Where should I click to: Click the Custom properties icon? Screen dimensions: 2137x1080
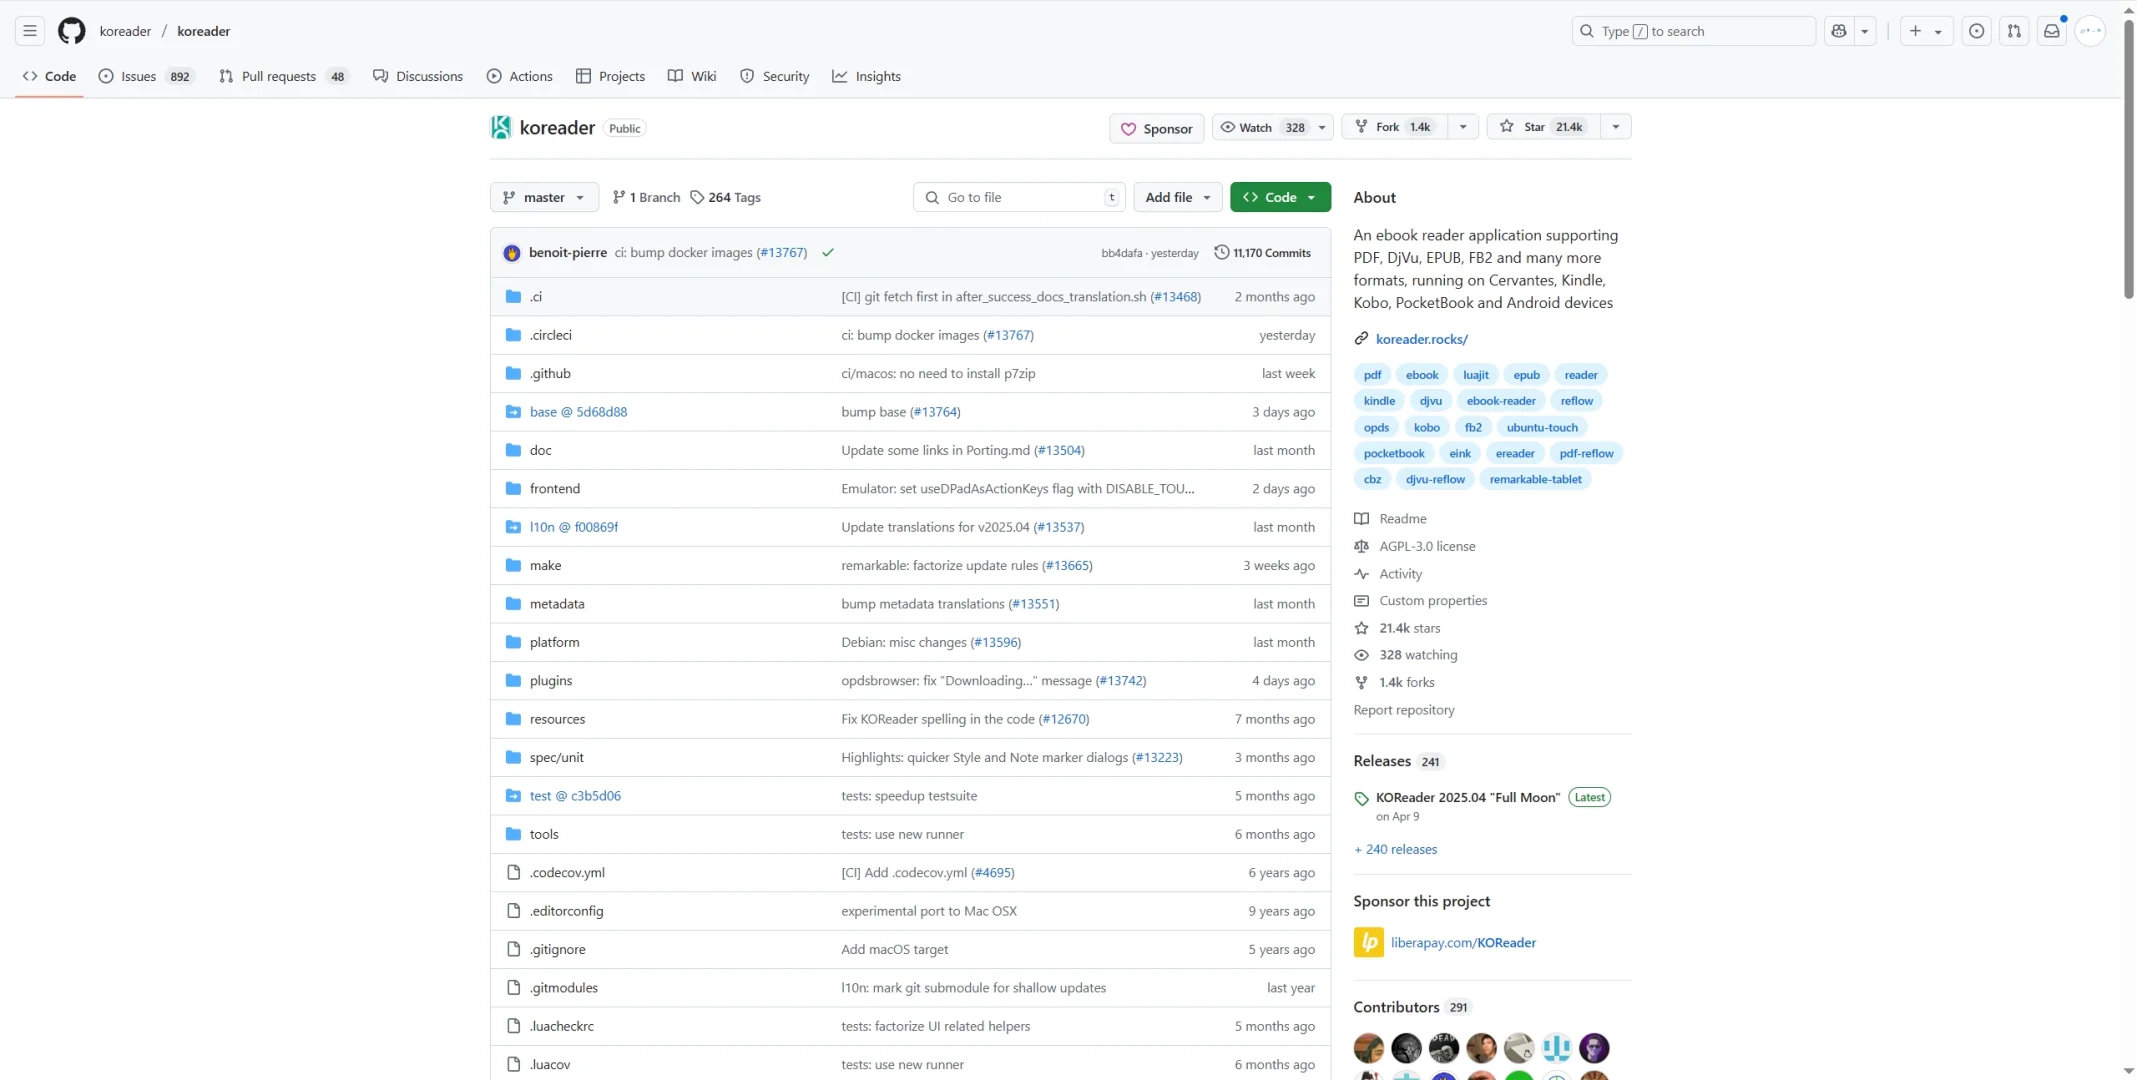coord(1361,601)
